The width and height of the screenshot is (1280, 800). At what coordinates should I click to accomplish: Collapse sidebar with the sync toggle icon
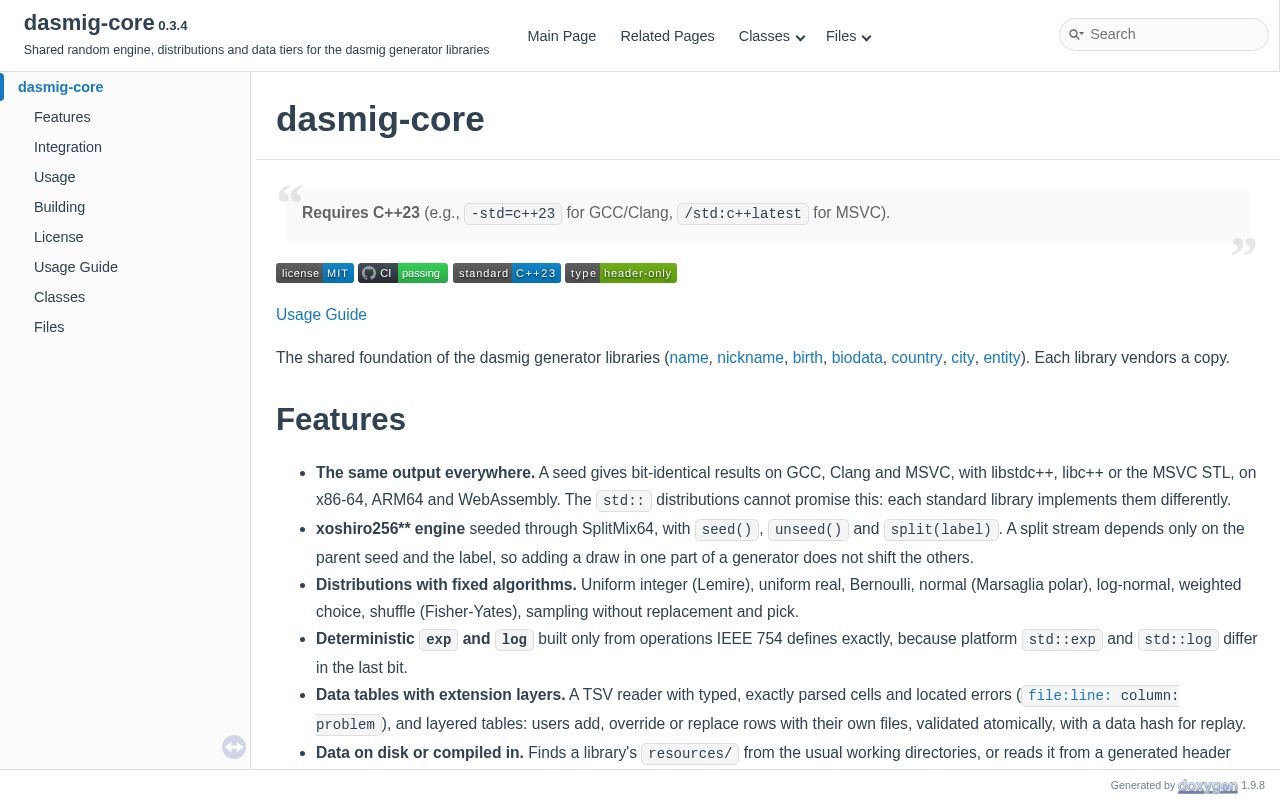tap(234, 747)
